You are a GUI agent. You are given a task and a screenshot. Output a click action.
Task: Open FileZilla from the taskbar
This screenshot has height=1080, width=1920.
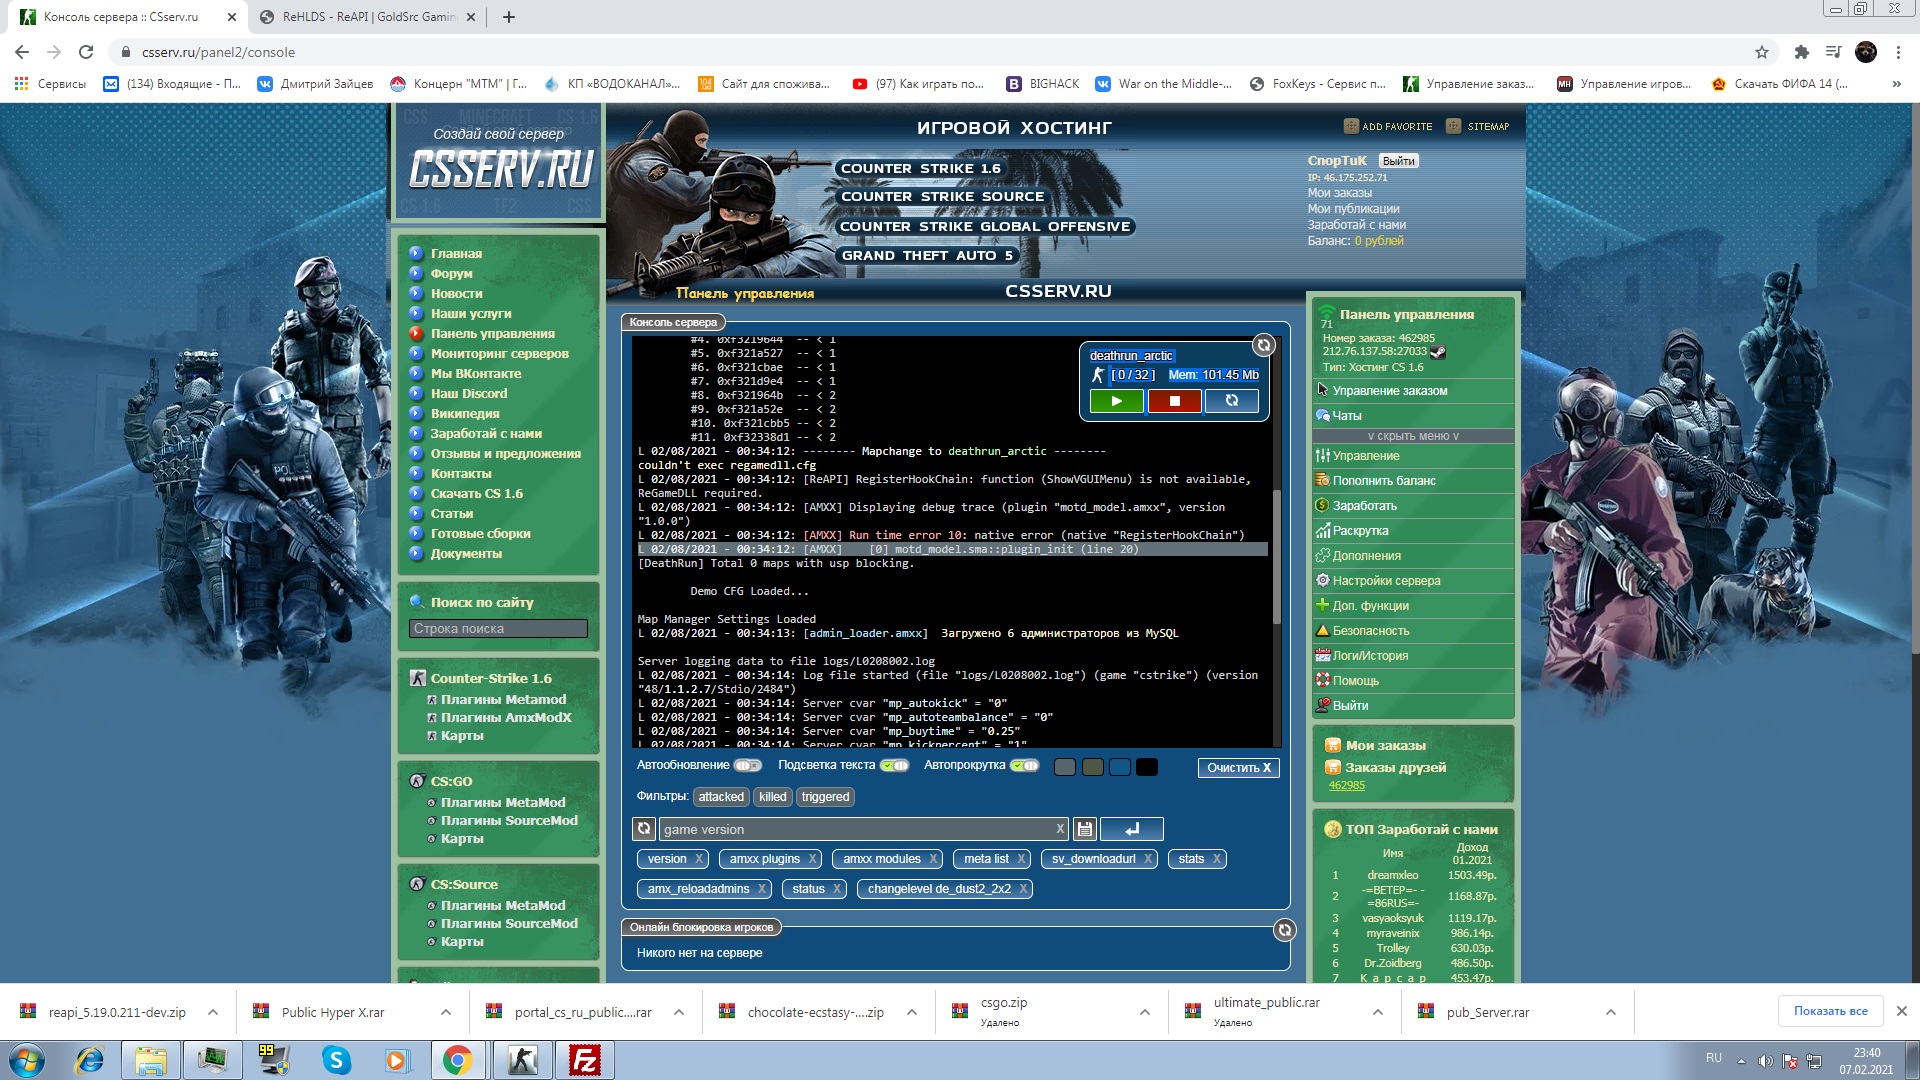pos(585,1060)
